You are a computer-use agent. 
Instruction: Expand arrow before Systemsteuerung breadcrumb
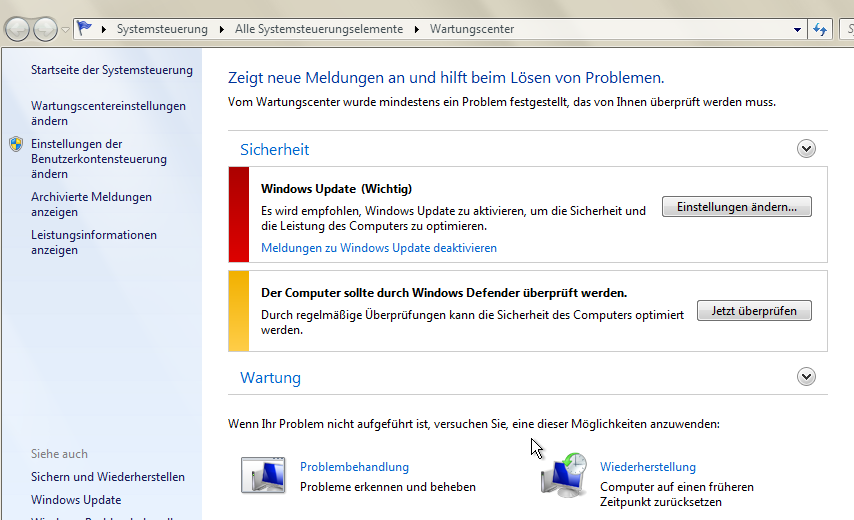[103, 29]
